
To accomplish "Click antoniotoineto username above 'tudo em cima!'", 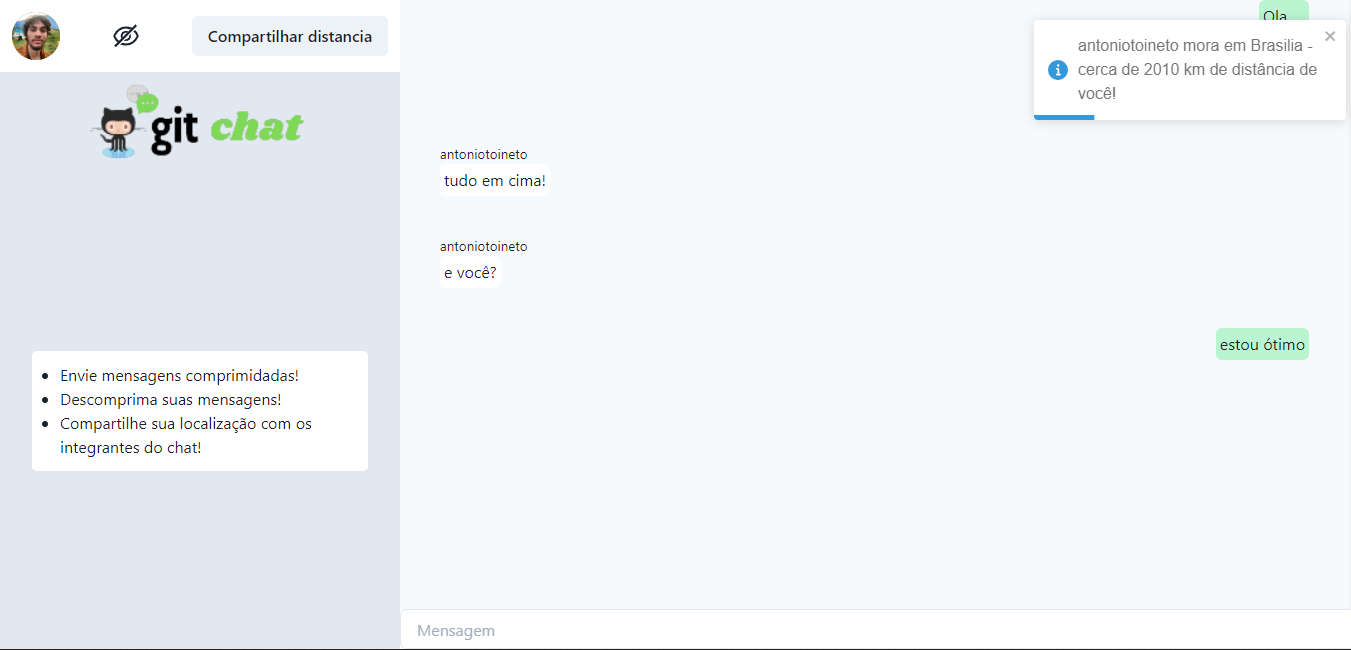I will (483, 154).
